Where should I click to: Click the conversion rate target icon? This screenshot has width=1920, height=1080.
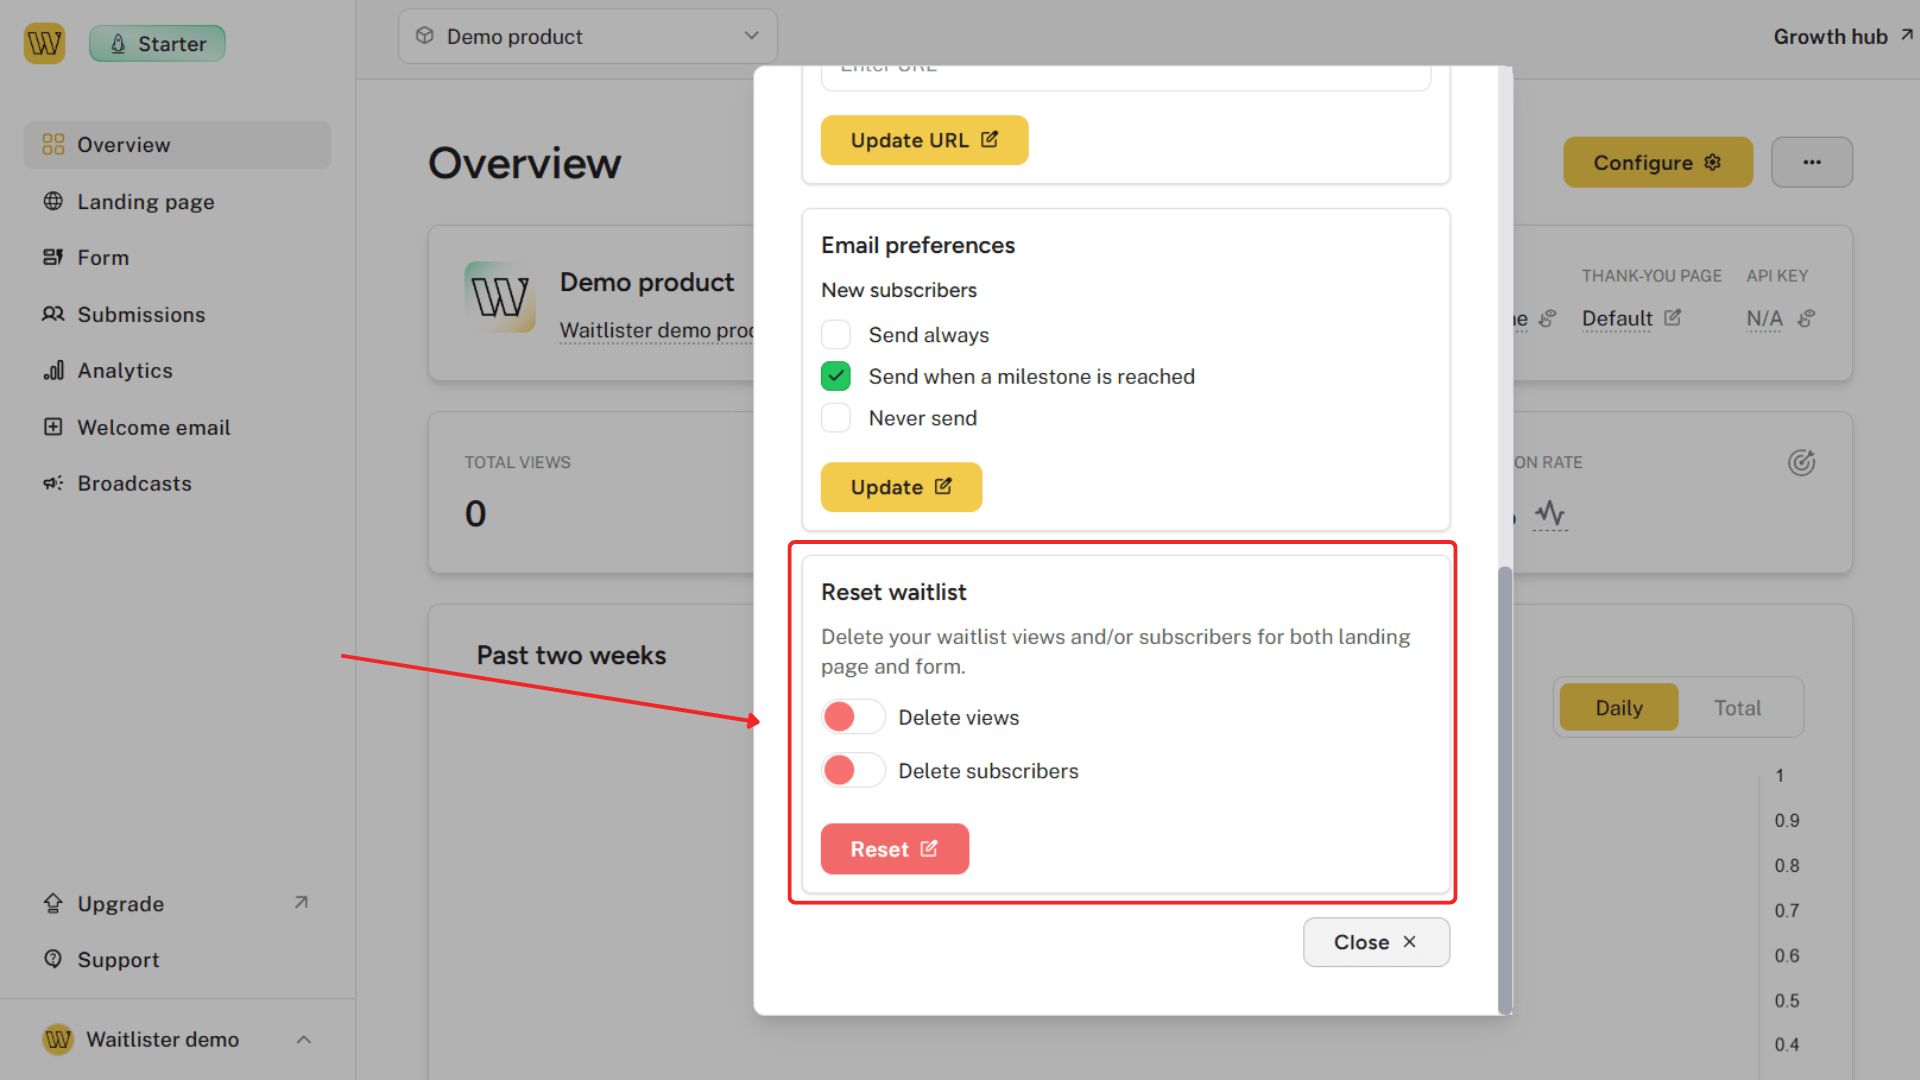(1801, 462)
